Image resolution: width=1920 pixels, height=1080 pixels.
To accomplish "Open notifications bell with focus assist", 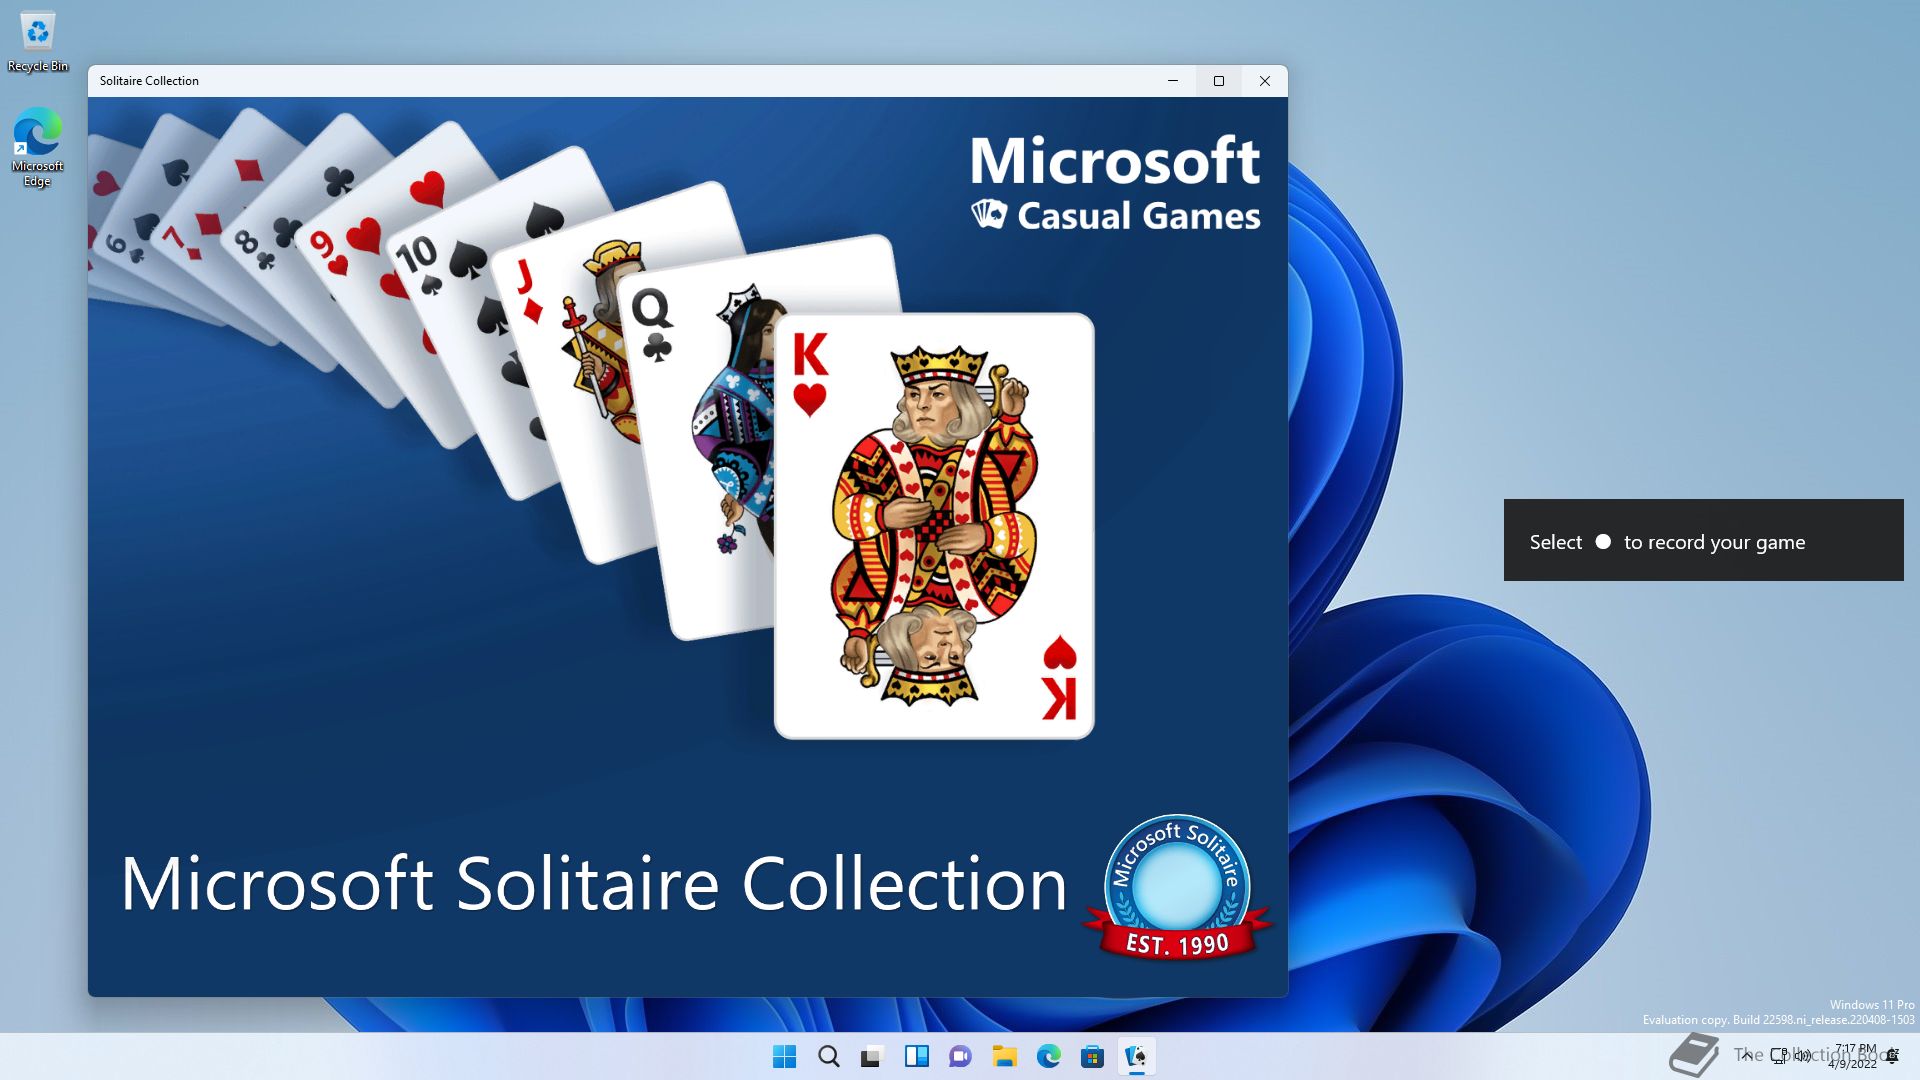I will (1892, 1056).
